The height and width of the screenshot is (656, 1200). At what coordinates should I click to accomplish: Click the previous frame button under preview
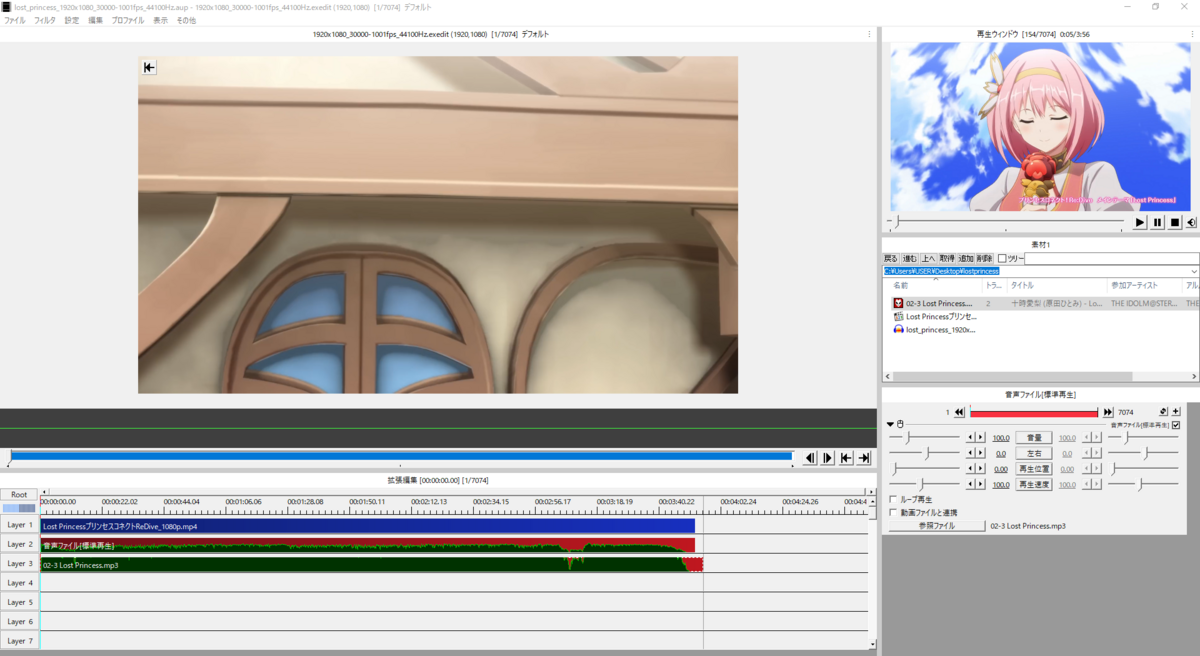point(811,458)
